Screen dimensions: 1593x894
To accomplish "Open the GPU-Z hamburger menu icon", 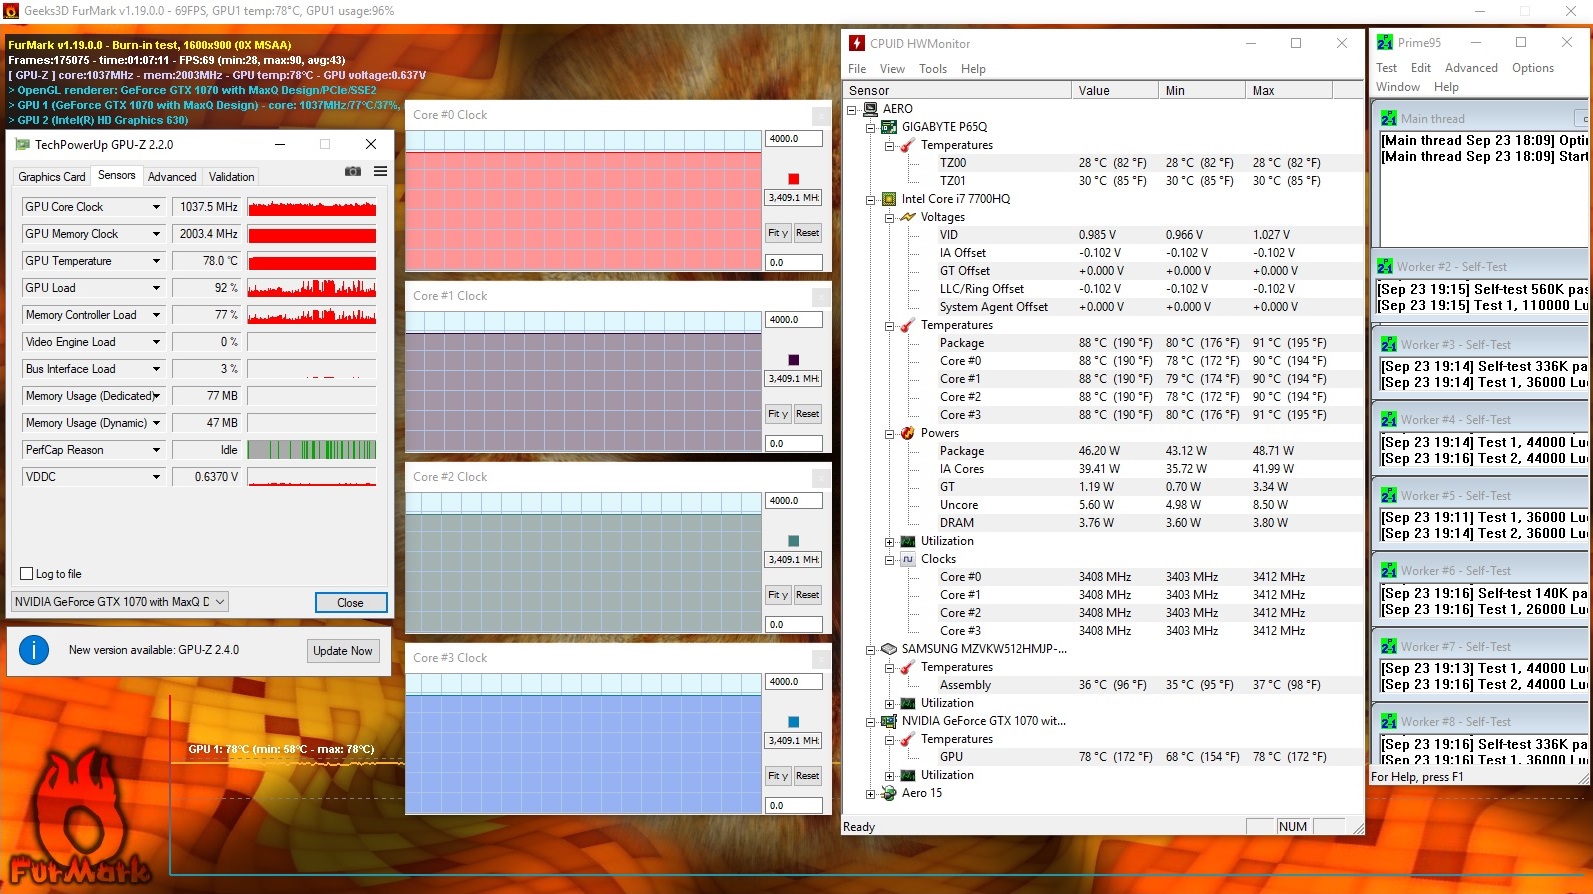I will [380, 172].
